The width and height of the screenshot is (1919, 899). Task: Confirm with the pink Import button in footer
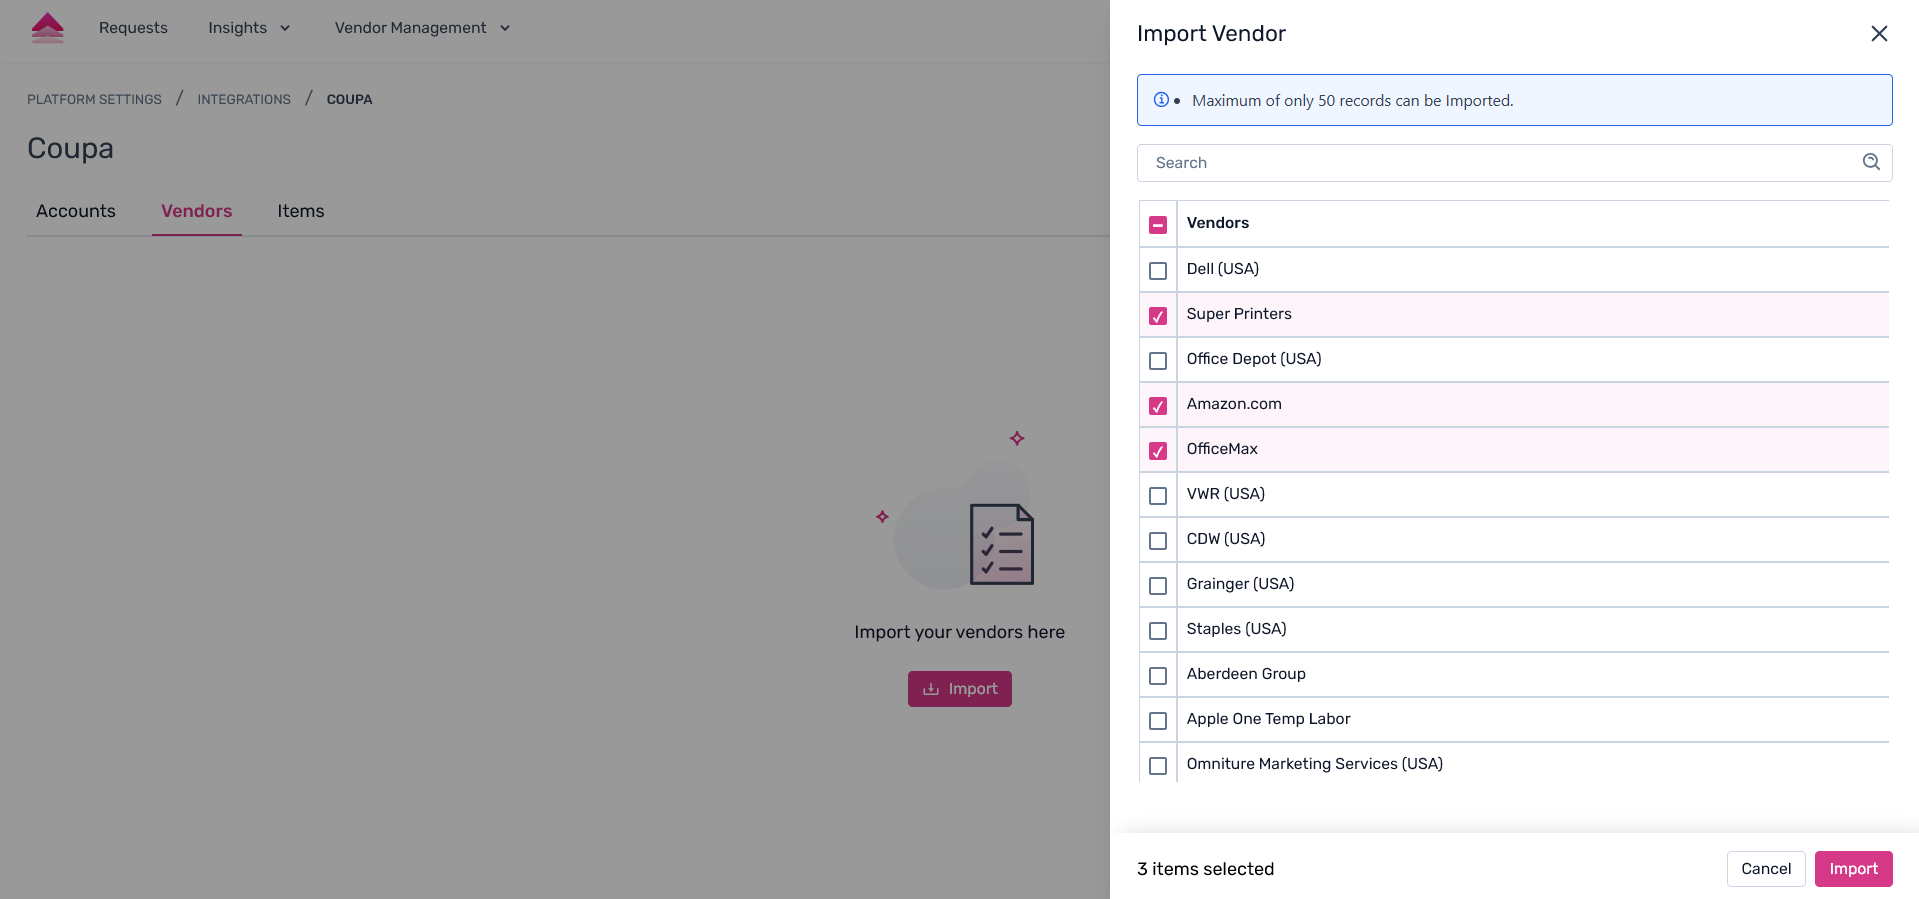pos(1854,869)
